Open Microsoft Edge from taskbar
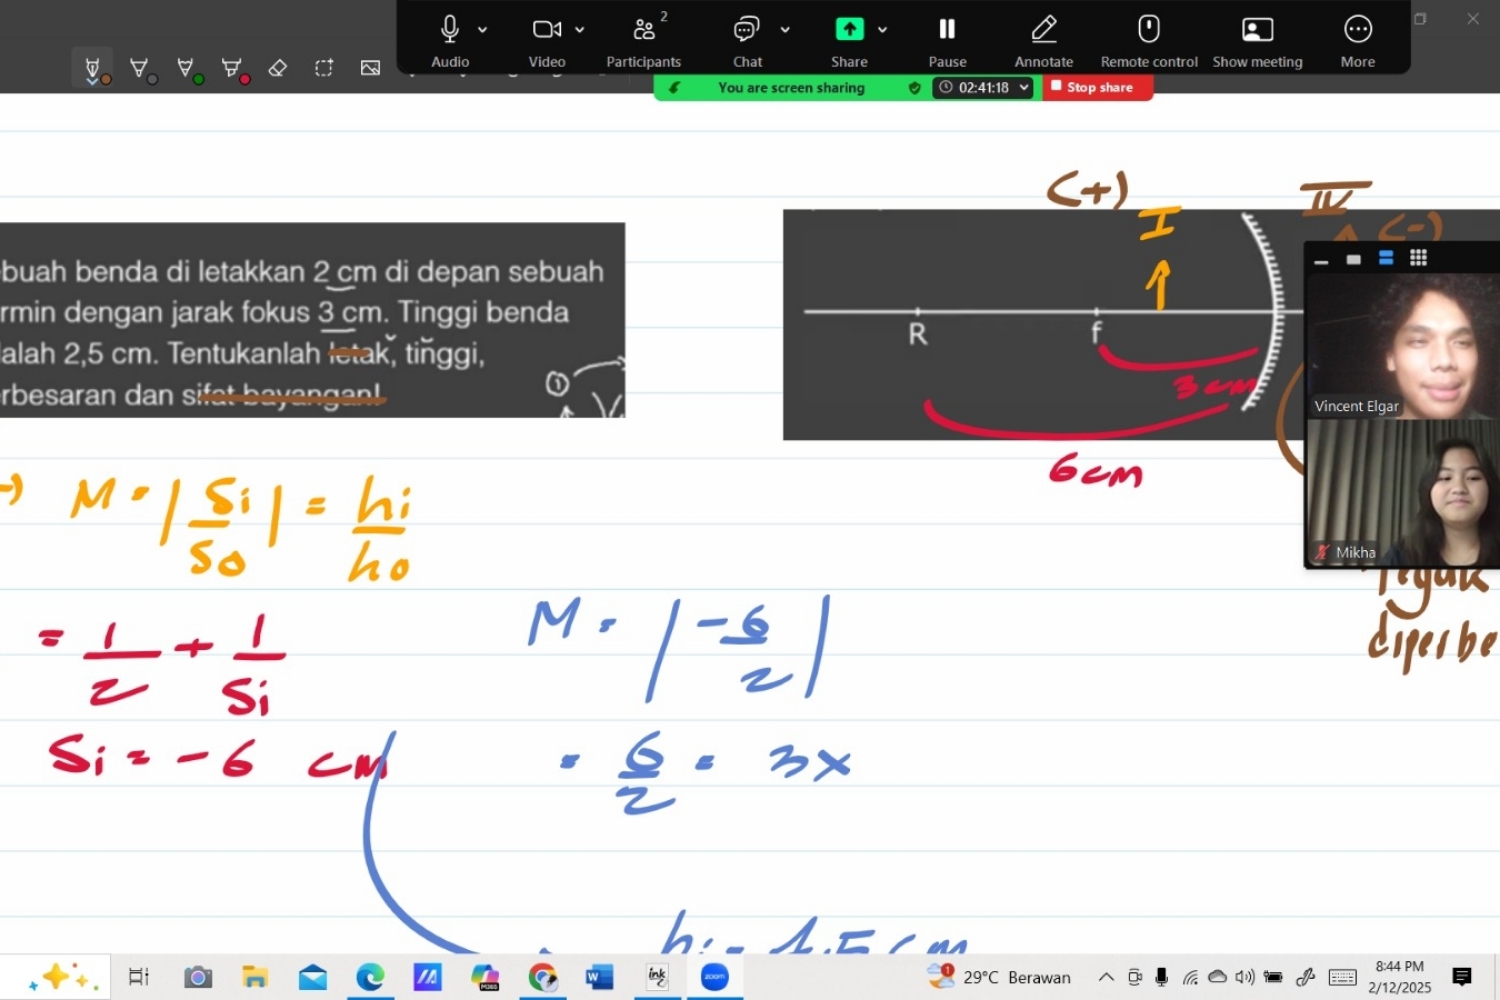 (370, 977)
